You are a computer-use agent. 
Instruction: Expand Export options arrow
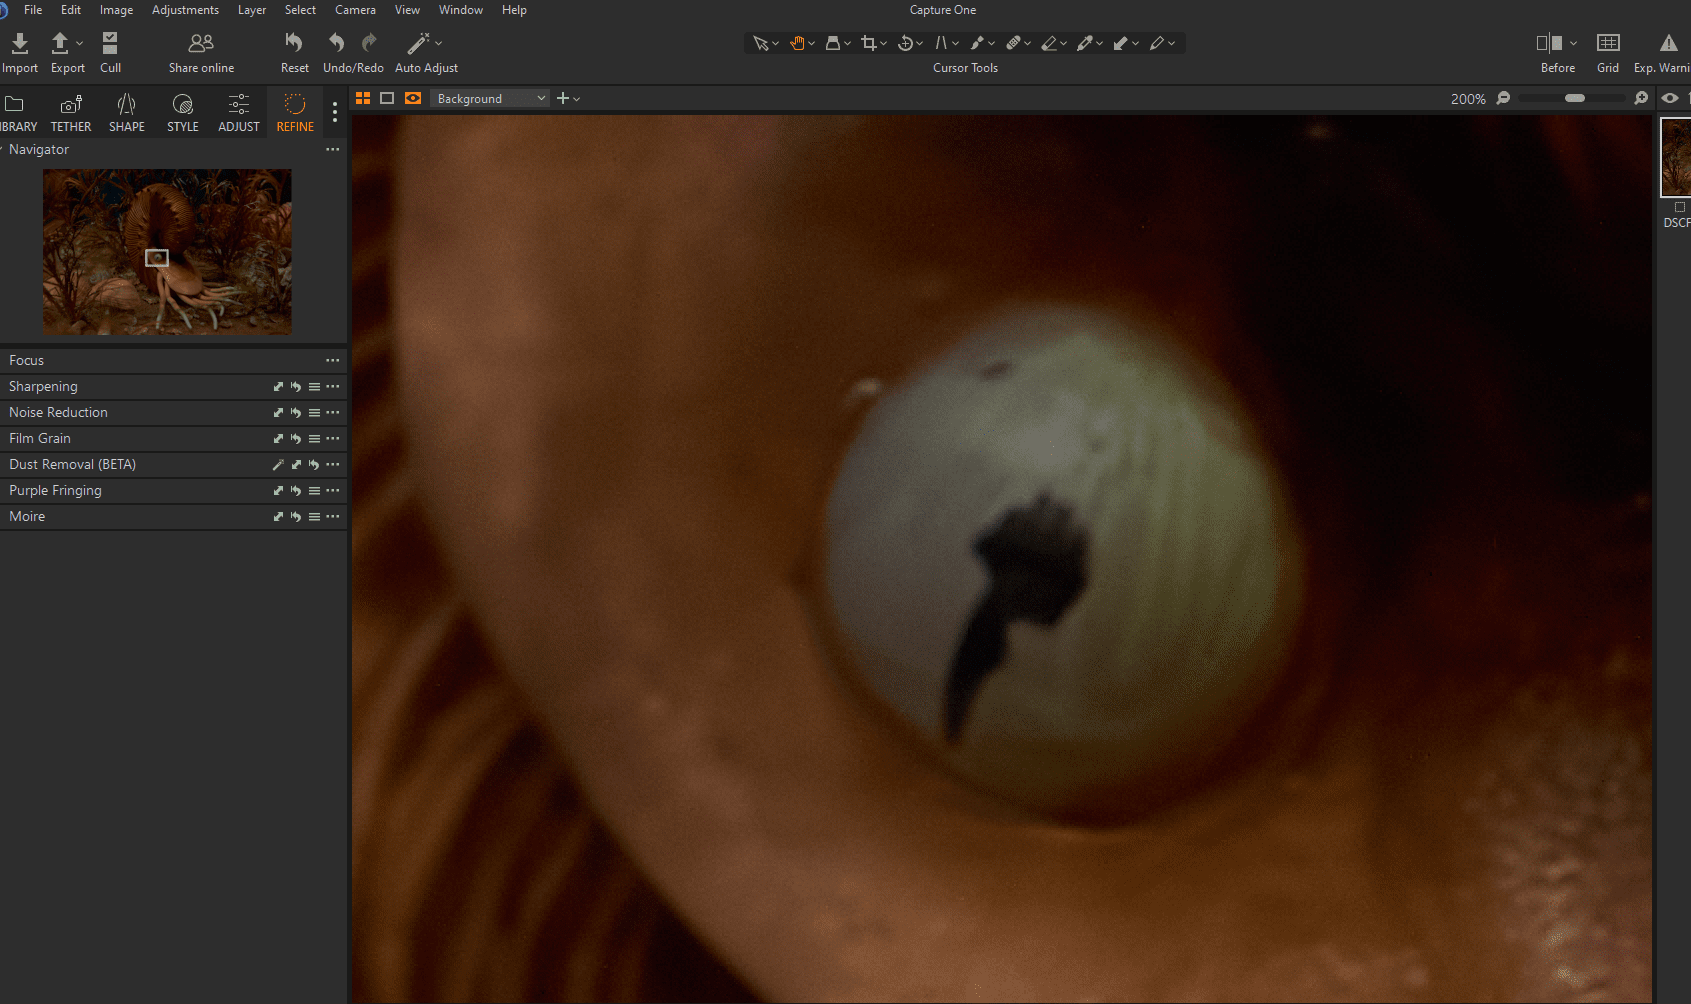(80, 43)
